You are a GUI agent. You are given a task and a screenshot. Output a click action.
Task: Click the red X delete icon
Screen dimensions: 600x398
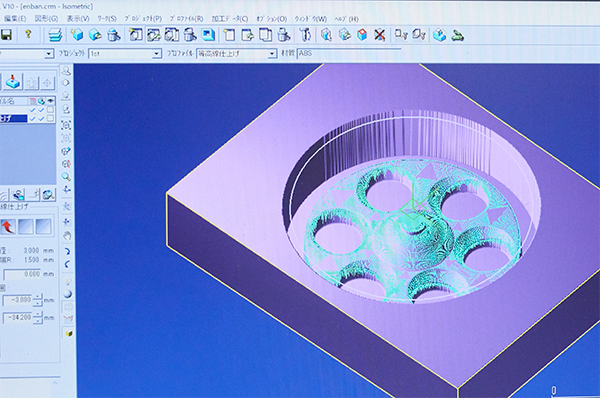pos(379,35)
